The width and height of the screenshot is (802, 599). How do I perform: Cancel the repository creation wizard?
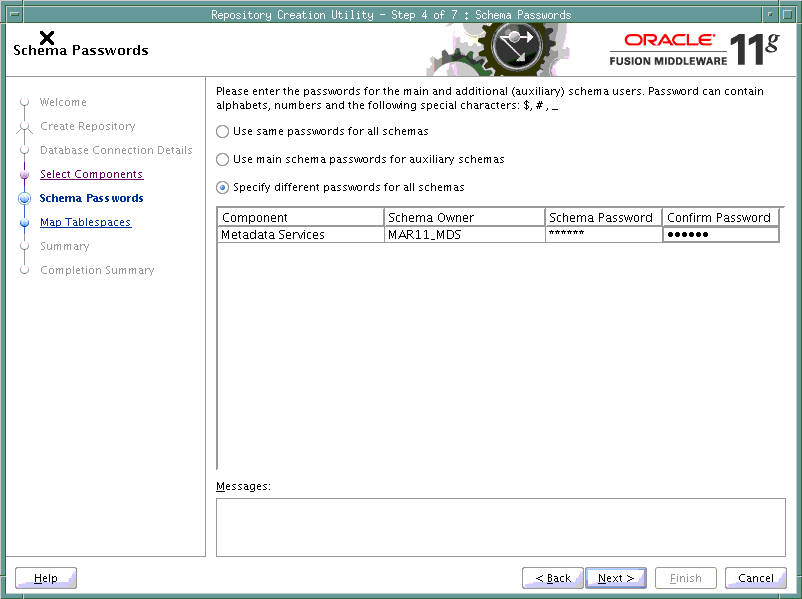(x=755, y=578)
